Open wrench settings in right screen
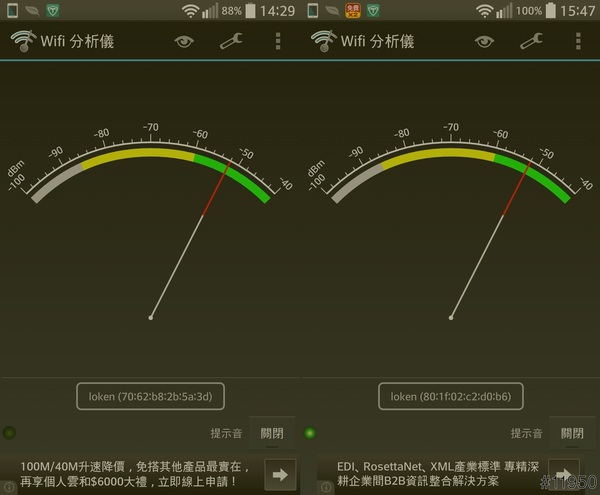This screenshot has height=495, width=600. (x=532, y=41)
